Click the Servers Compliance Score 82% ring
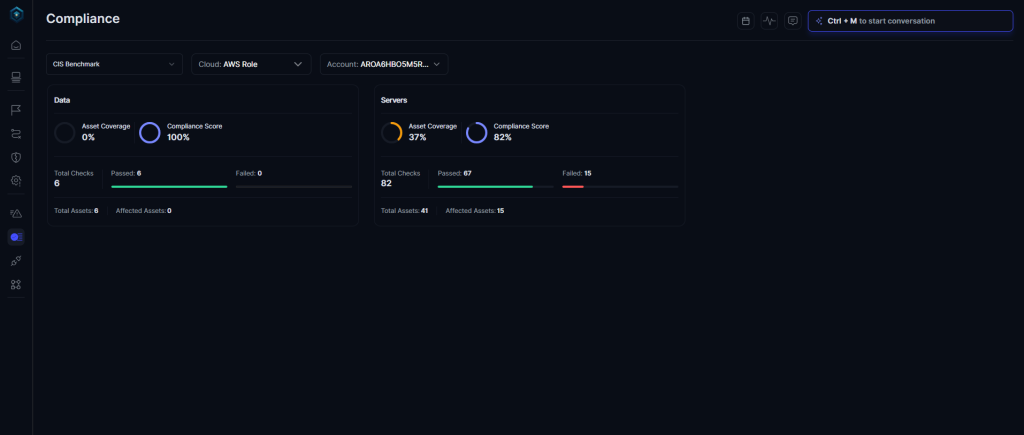Viewport: 1024px width, 435px height. tap(477, 132)
